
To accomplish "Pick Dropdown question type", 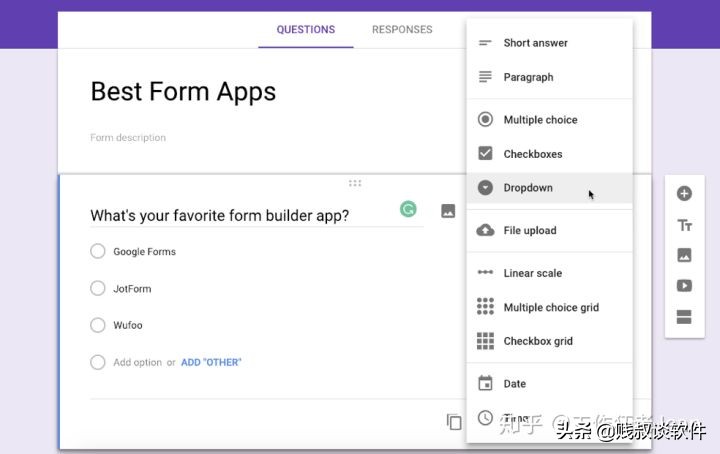I will 549,188.
